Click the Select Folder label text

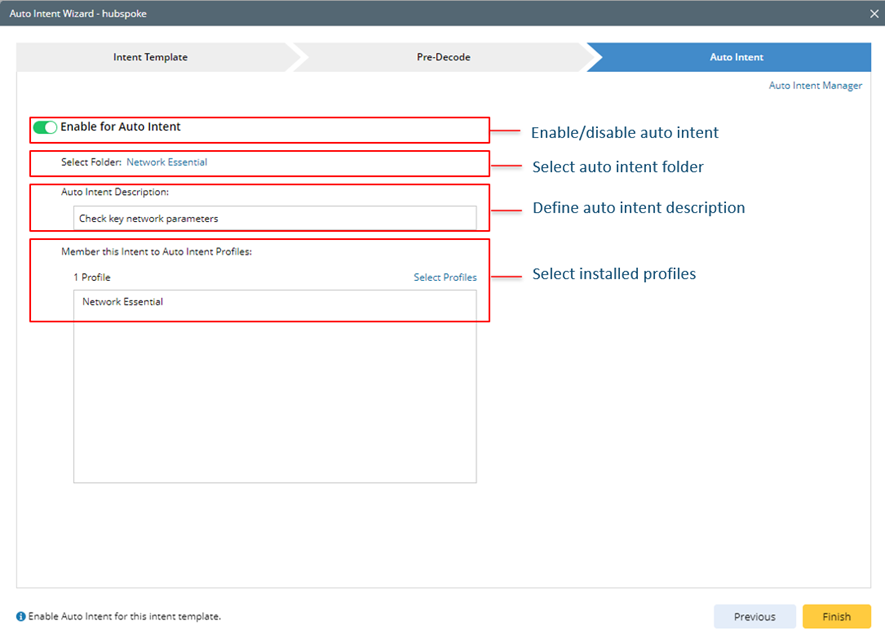[91, 162]
